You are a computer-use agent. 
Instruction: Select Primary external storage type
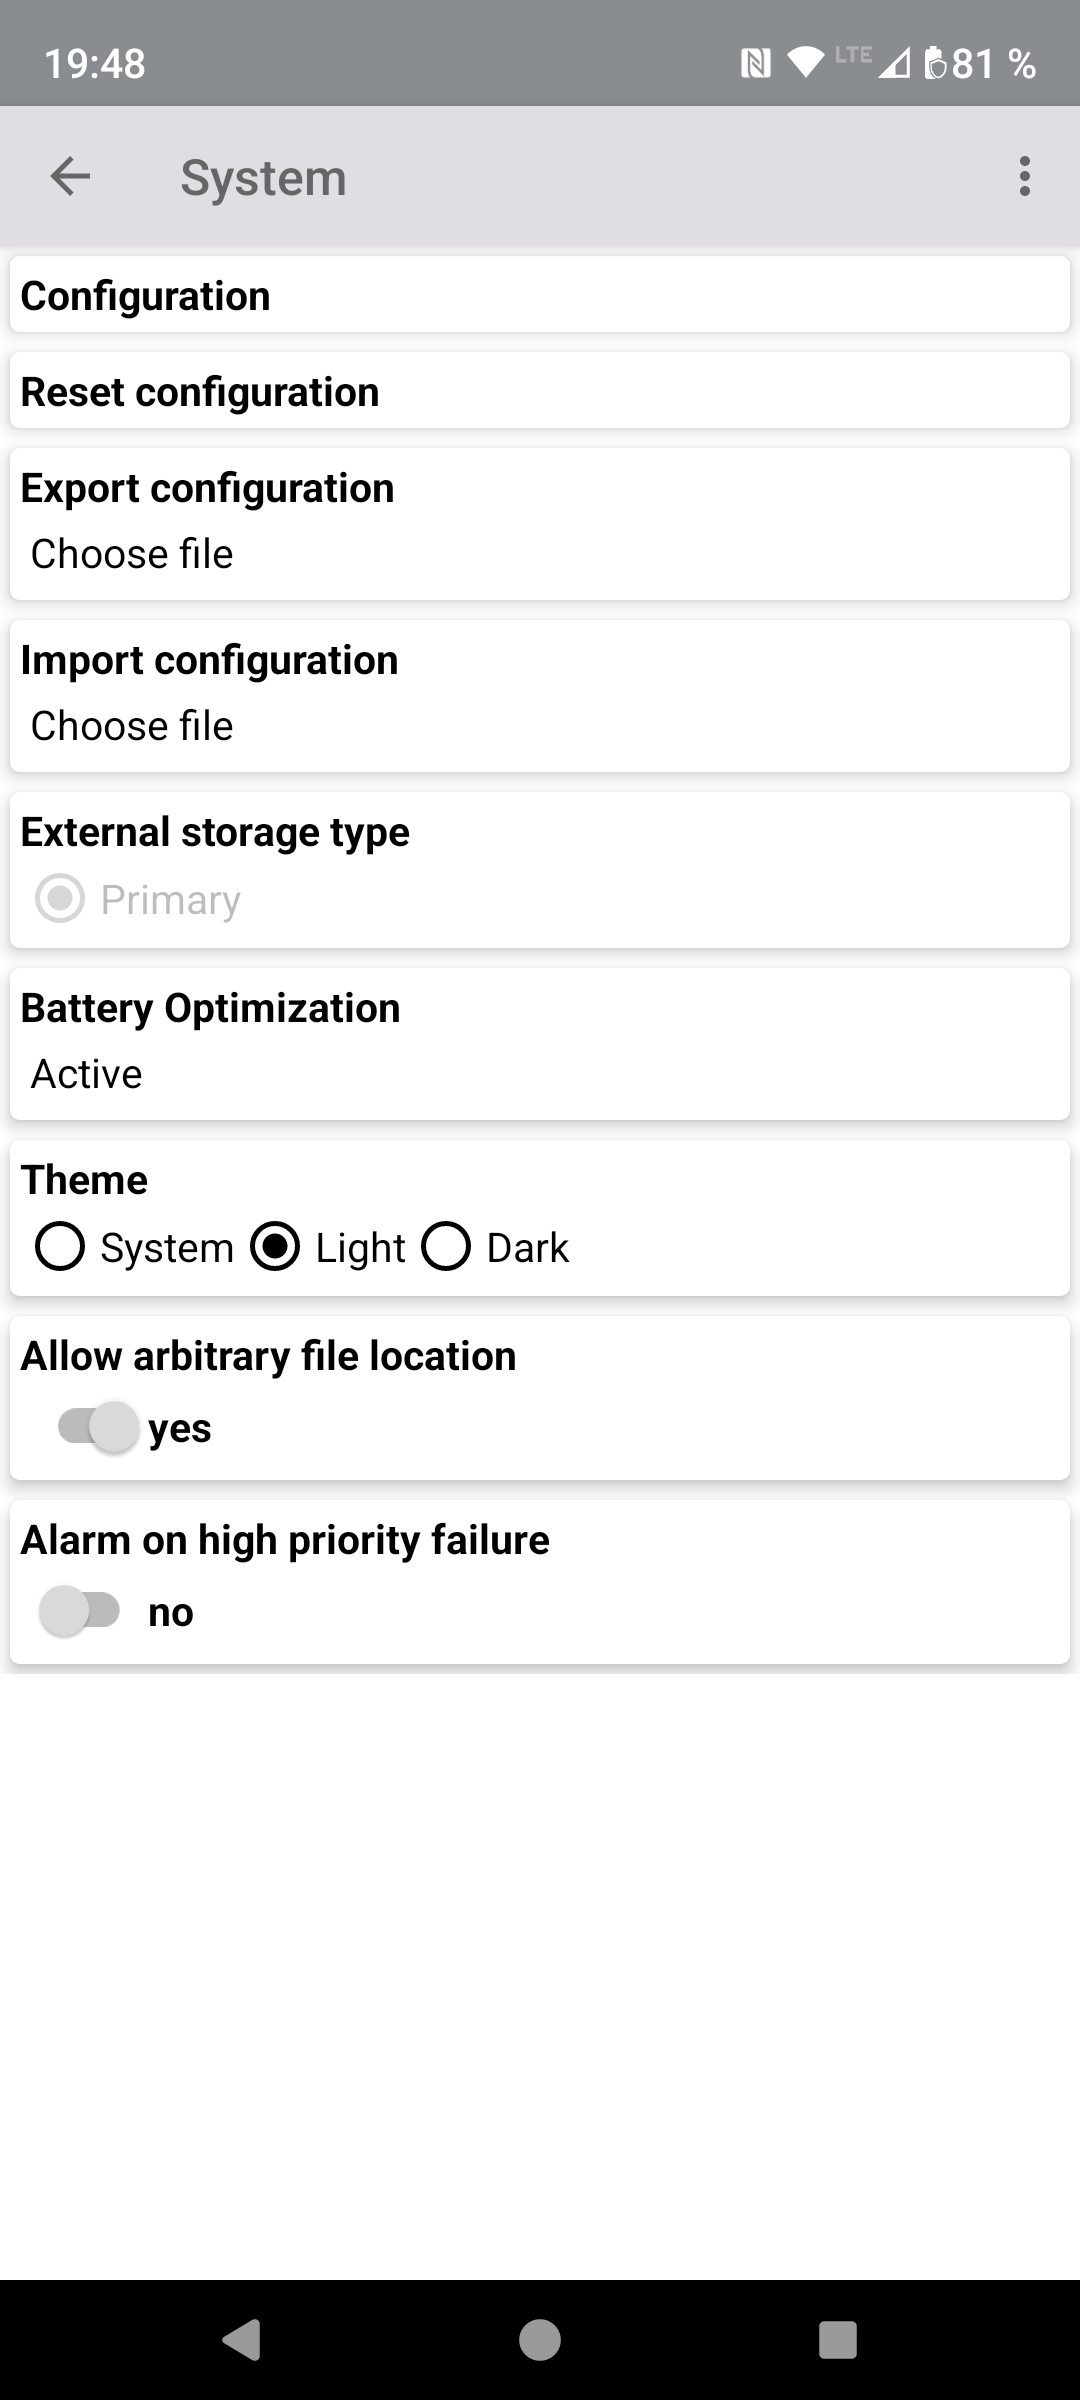[x=60, y=899]
